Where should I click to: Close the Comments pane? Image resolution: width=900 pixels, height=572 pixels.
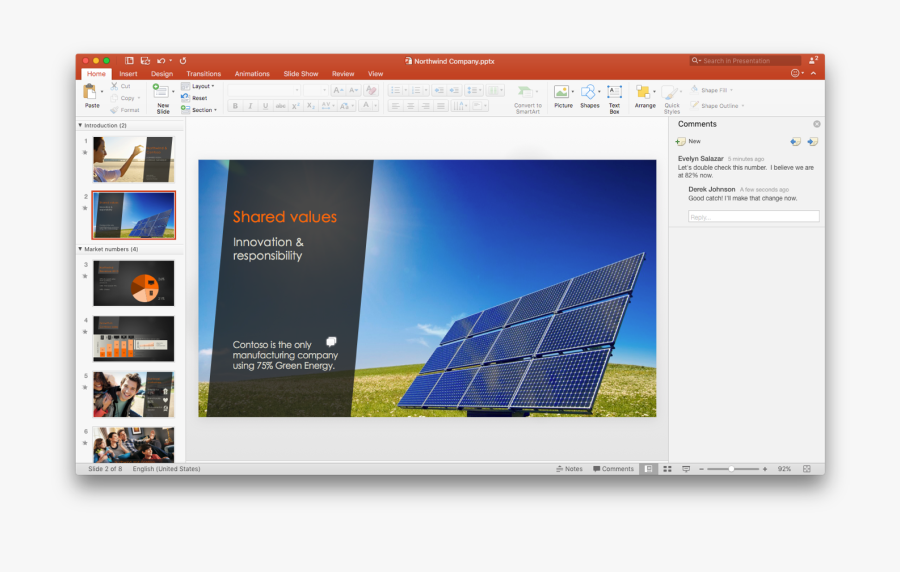coord(816,124)
